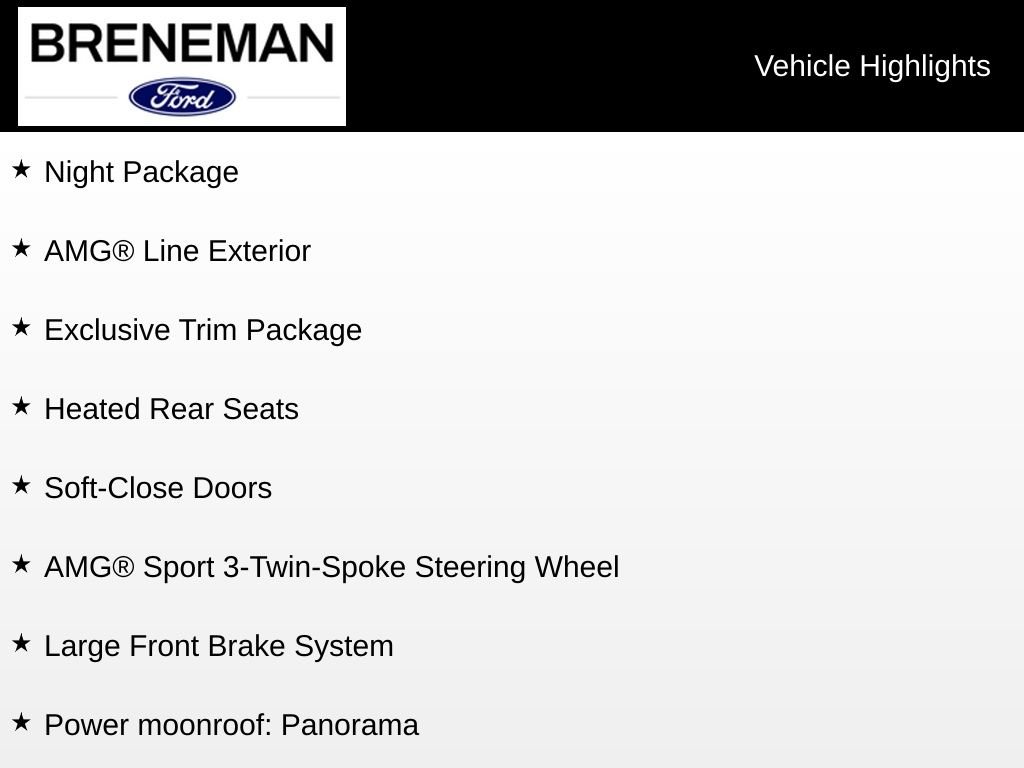Screen dimensions: 1024x768
Task: Select the Soft-Close Doors text
Action: pos(158,488)
